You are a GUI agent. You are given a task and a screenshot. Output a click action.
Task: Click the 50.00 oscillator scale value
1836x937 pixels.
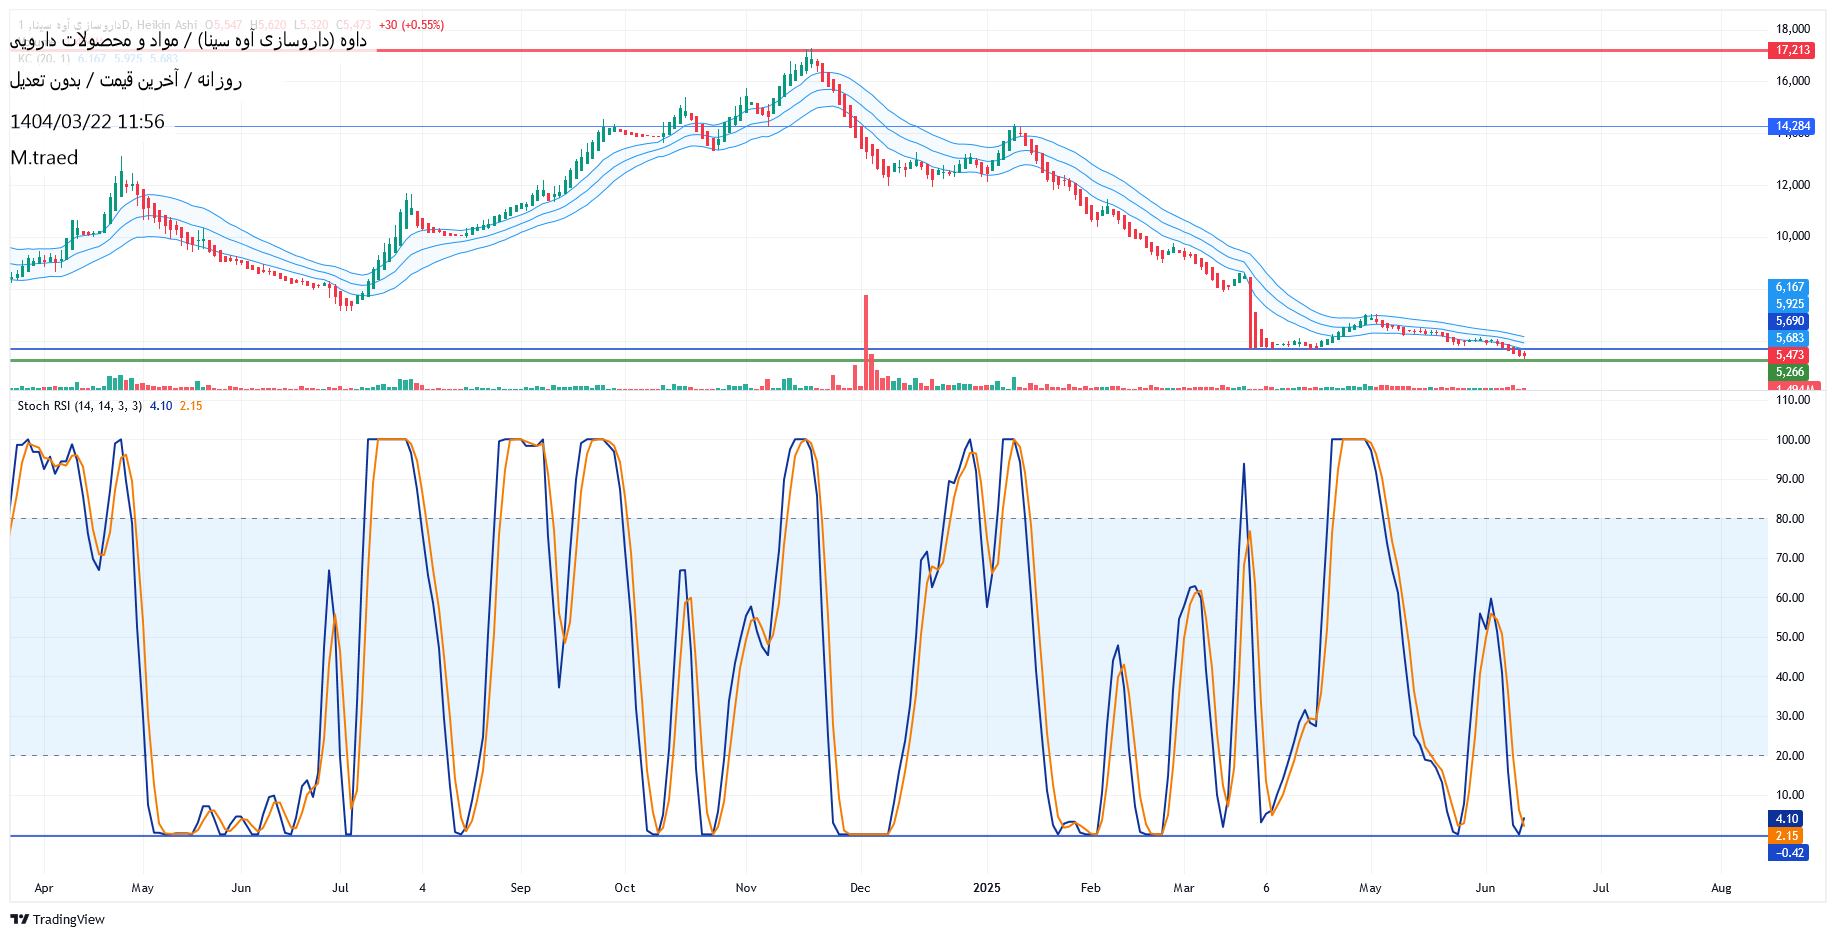pos(1790,637)
